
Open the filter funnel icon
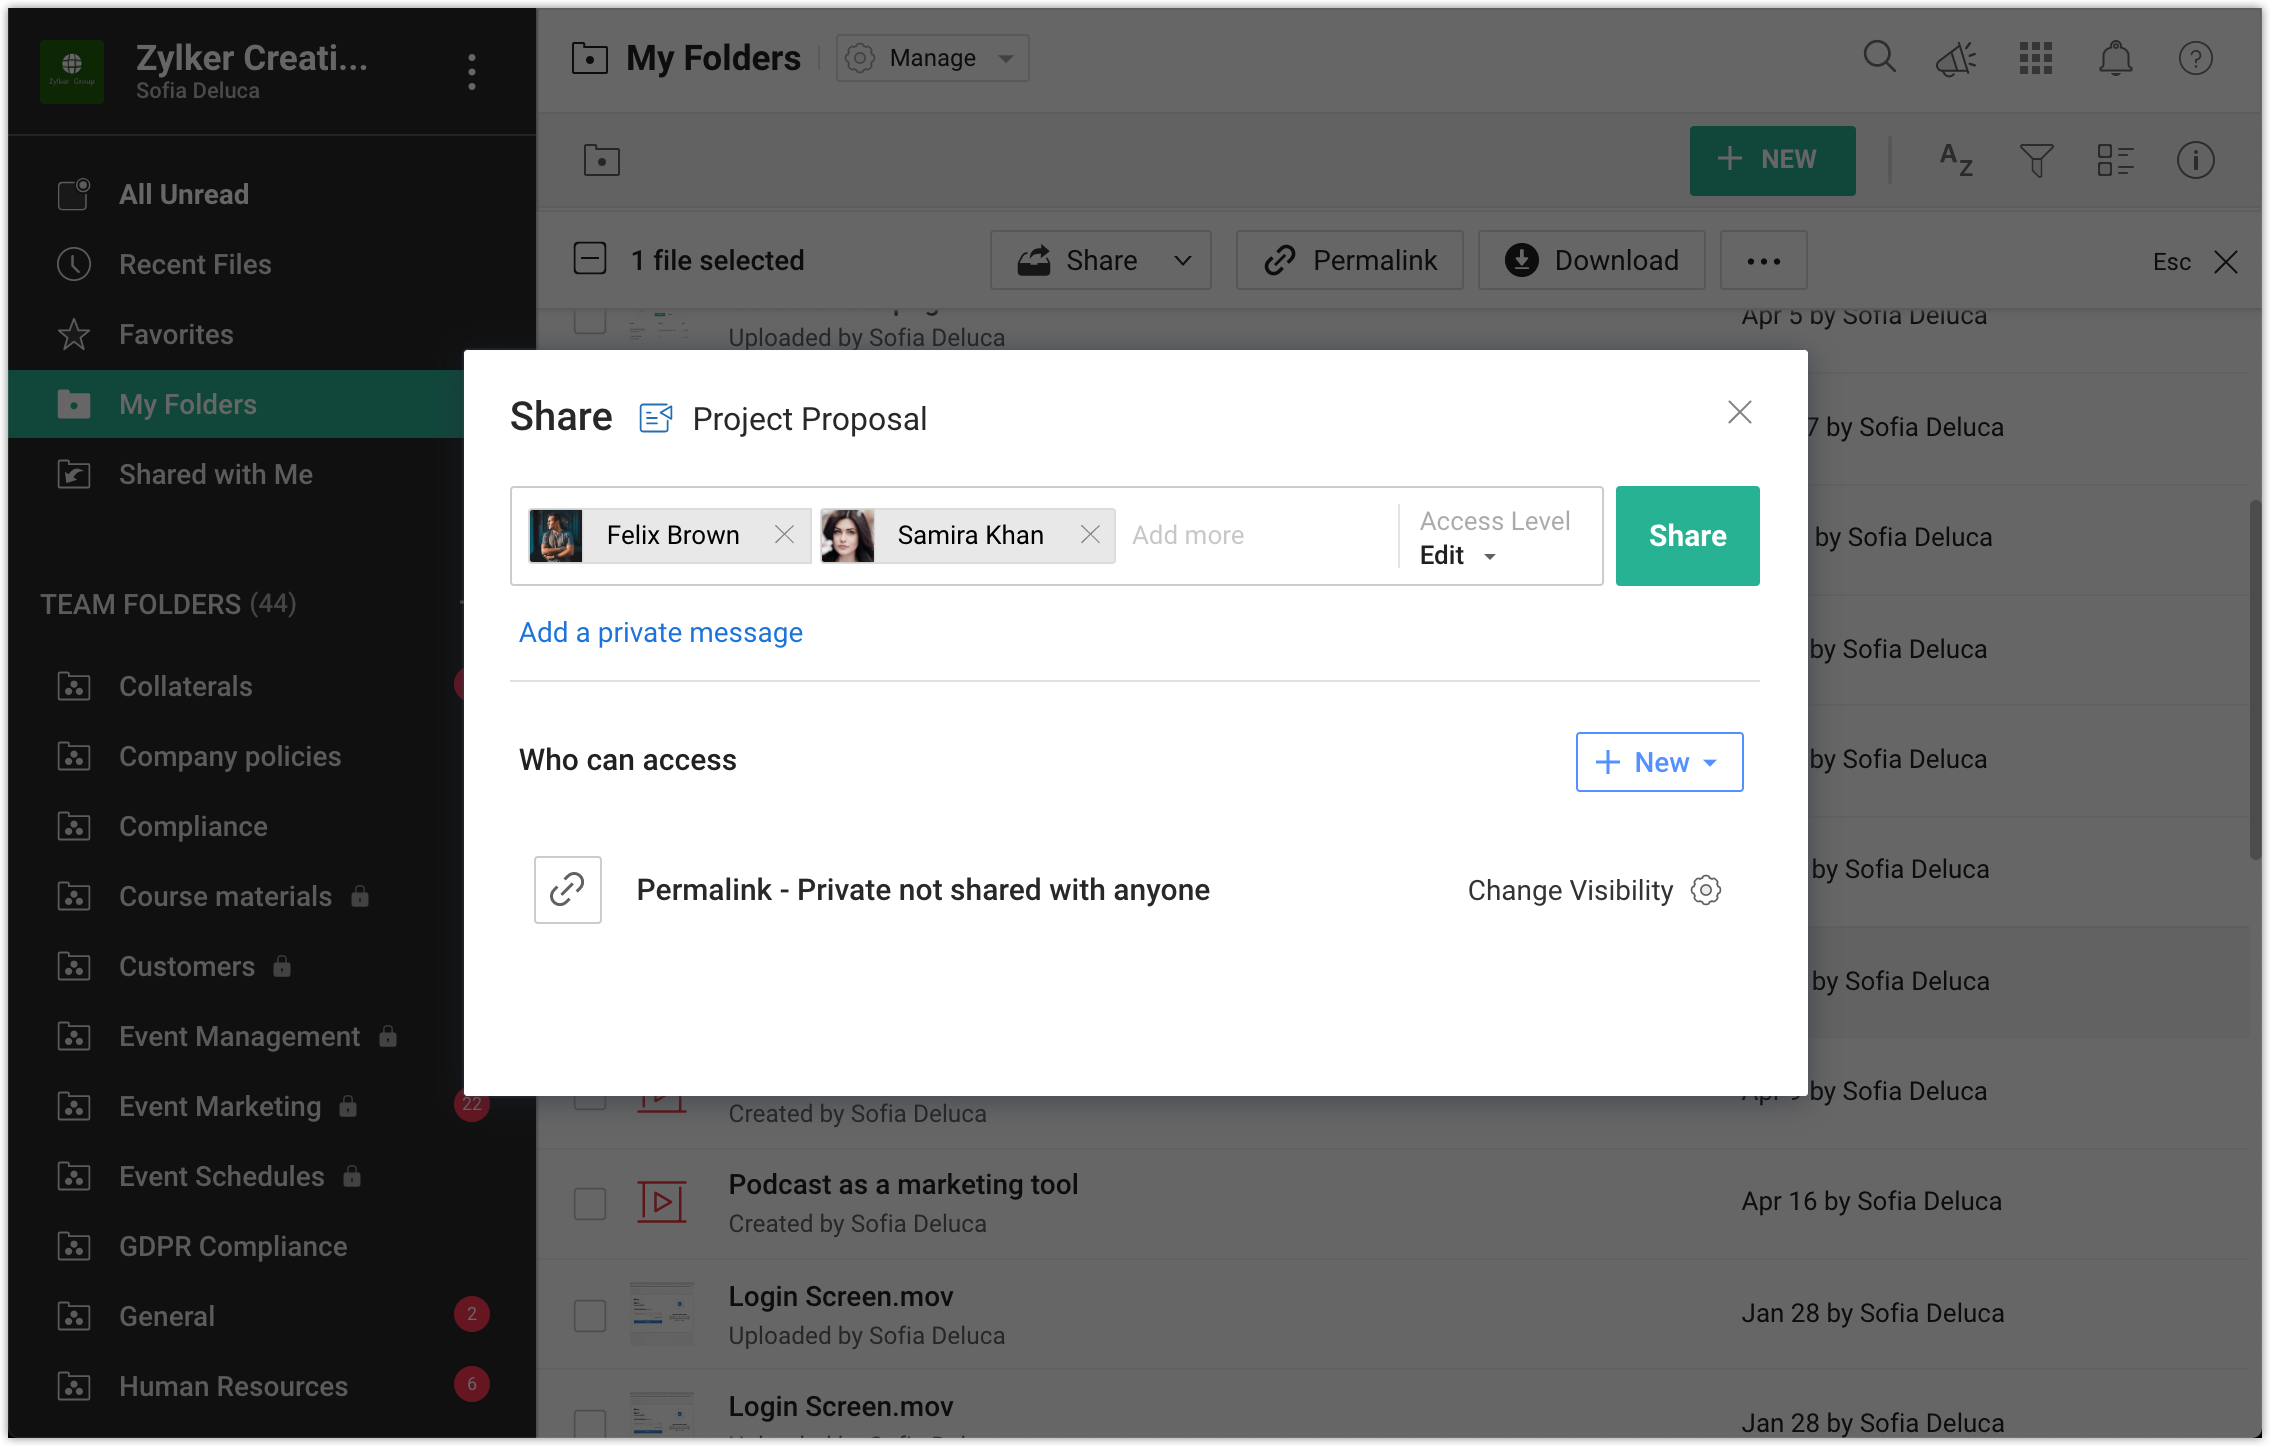coord(2036,160)
